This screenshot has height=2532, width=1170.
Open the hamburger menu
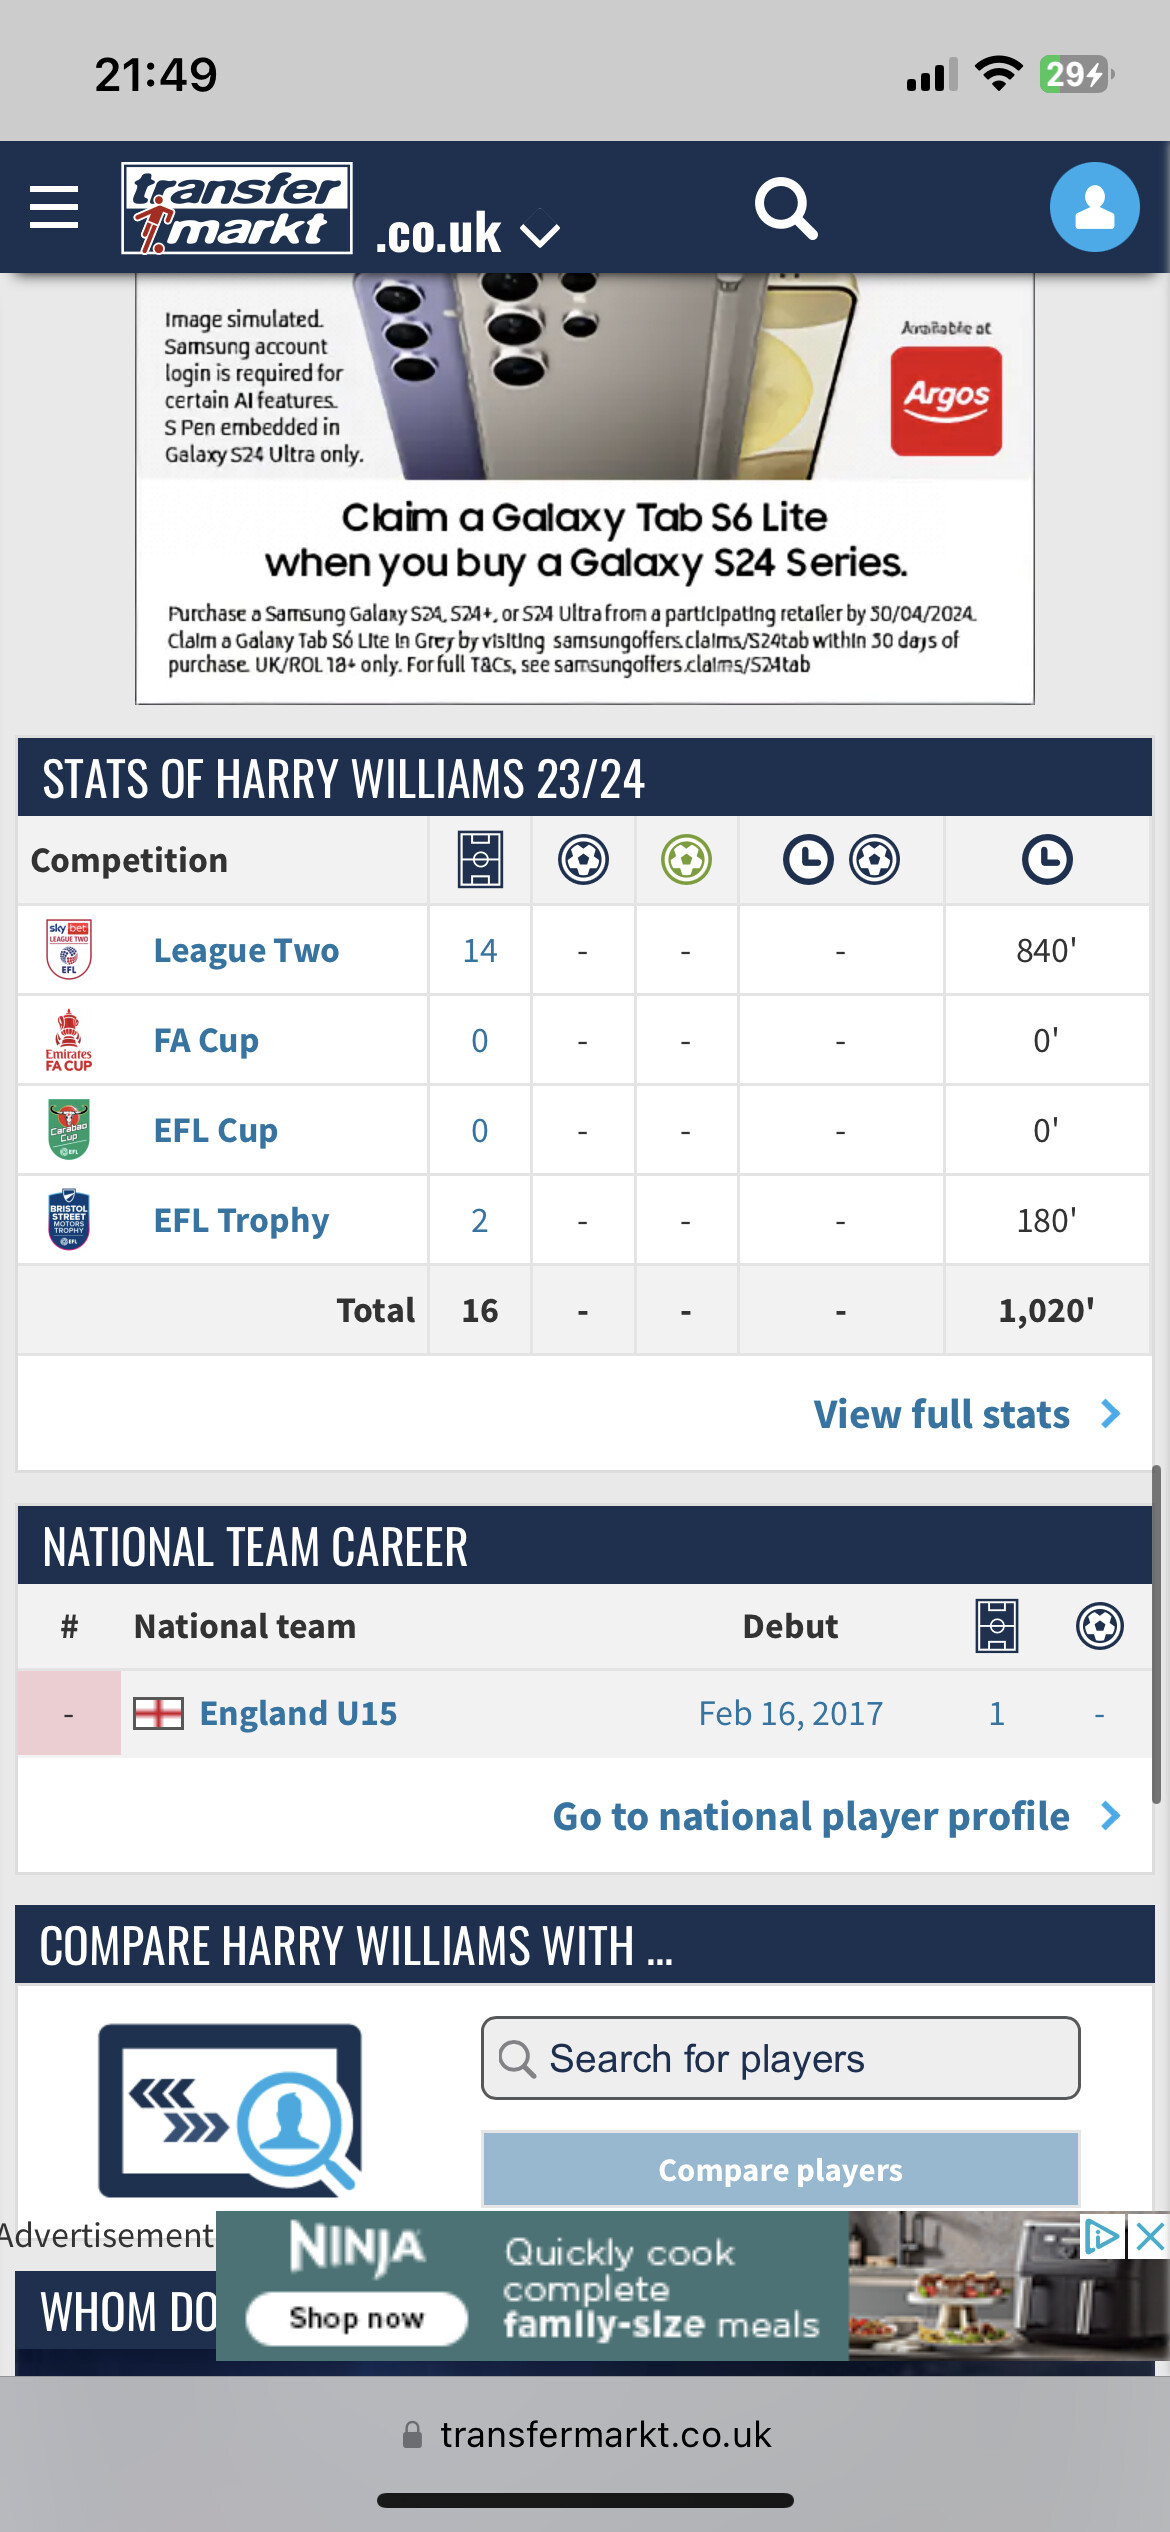(x=54, y=207)
